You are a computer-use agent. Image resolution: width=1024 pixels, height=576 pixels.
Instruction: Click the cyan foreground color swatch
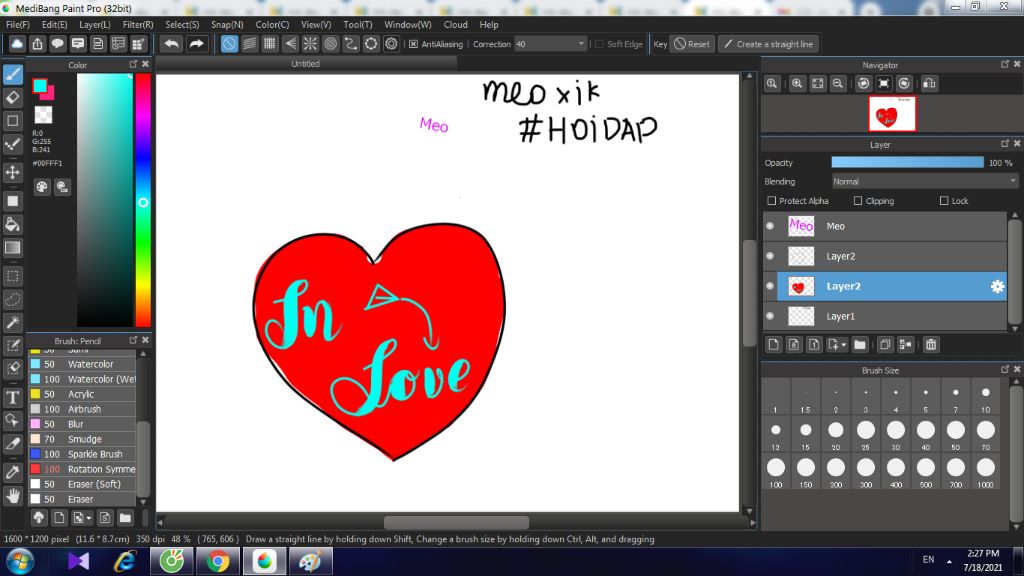click(x=39, y=85)
